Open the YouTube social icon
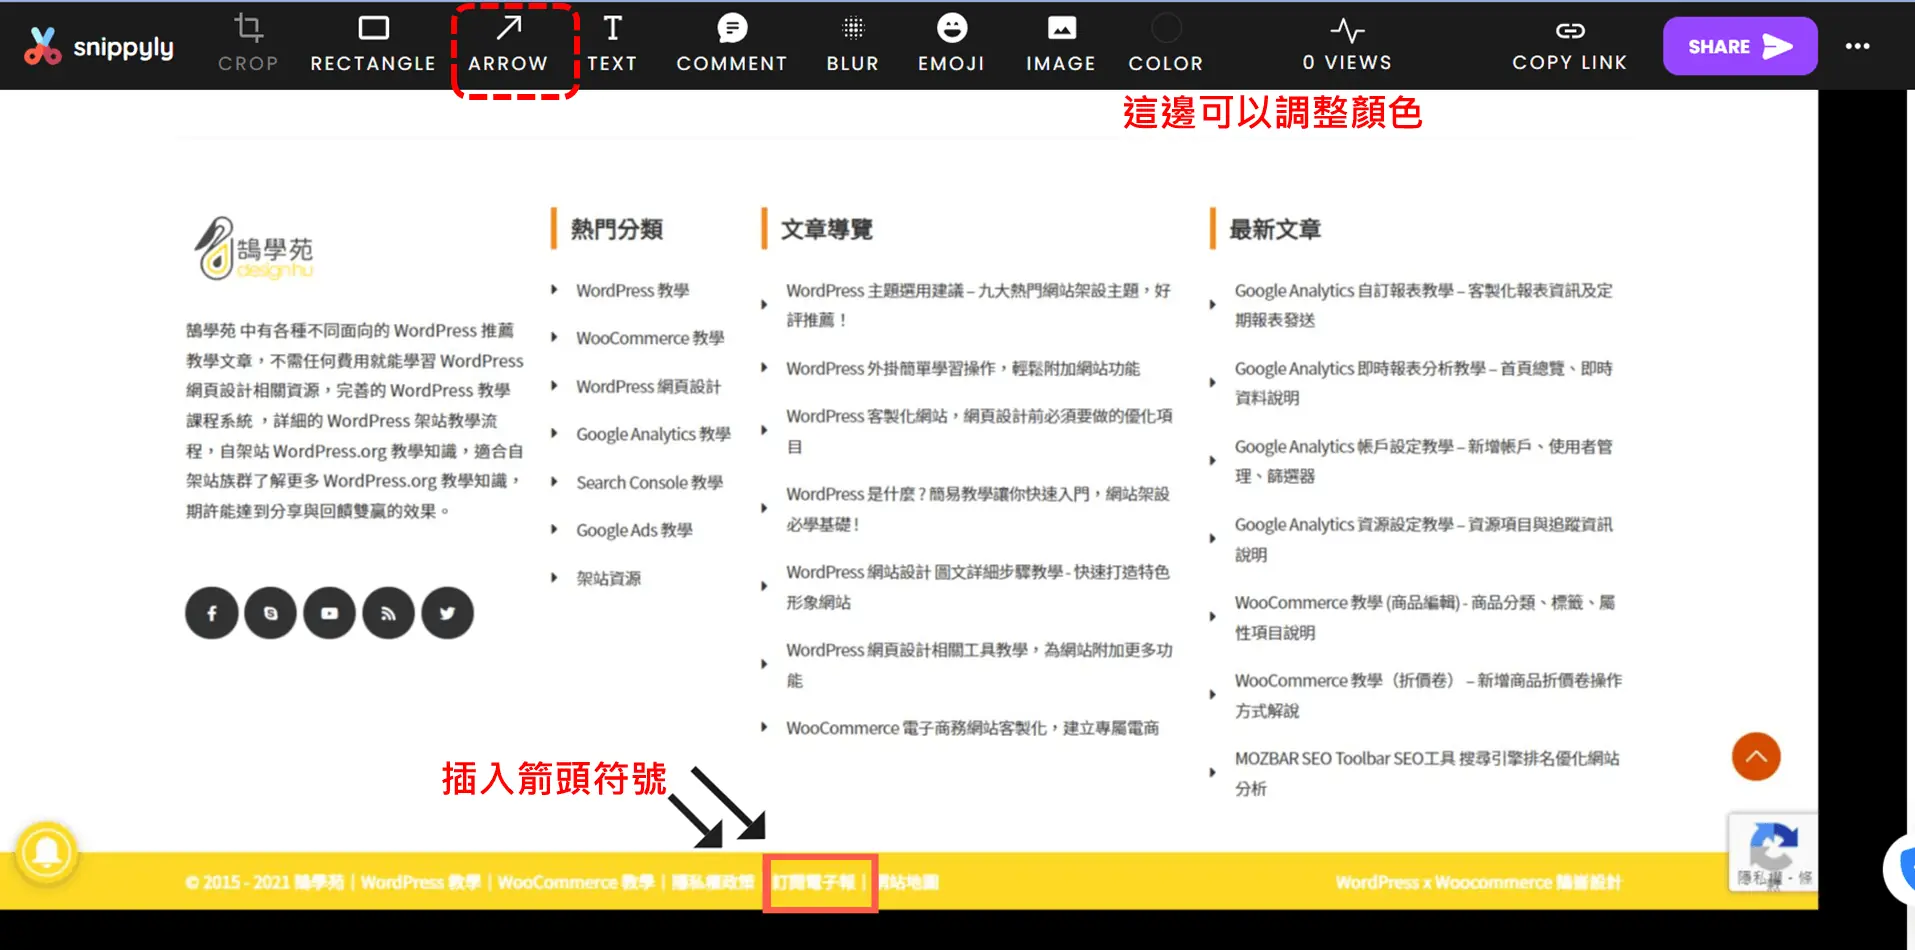Screen dimensions: 1915x950 [x=329, y=613]
